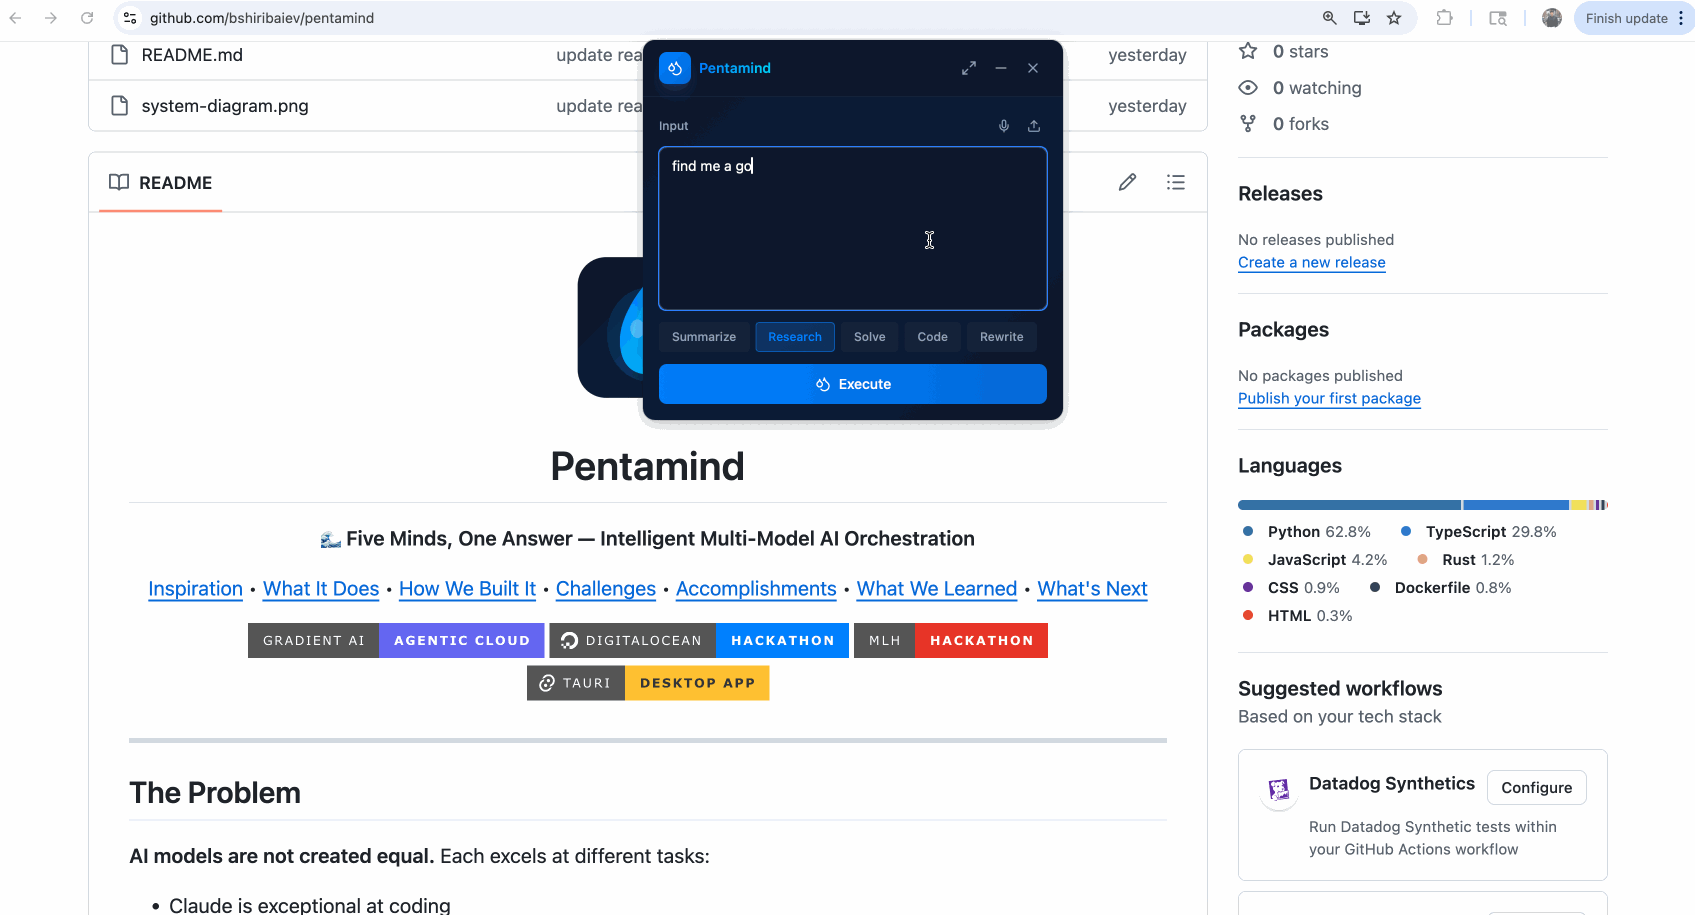The image size is (1695, 915).
Task: Click the zoom magnifier in the address bar
Action: coord(1329,18)
